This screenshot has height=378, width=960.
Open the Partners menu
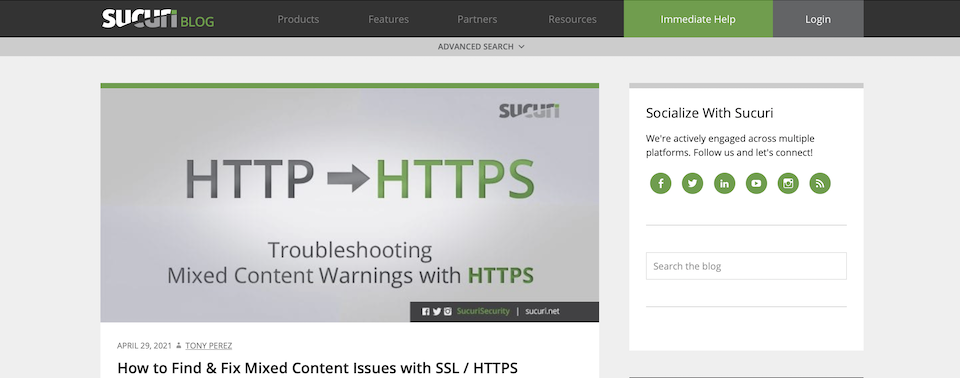[477, 19]
